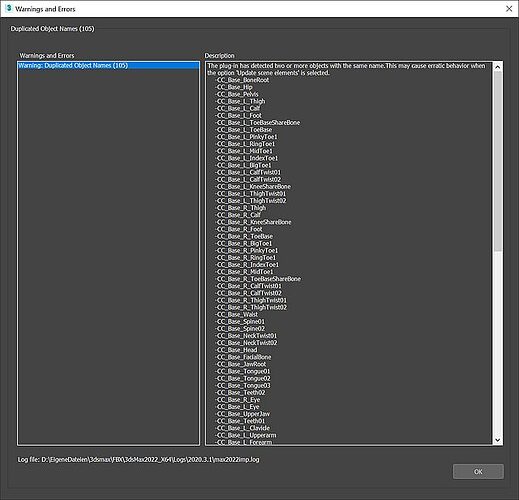
Task: Click the CC_Base_R_ToeBase entry
Action: (244, 236)
